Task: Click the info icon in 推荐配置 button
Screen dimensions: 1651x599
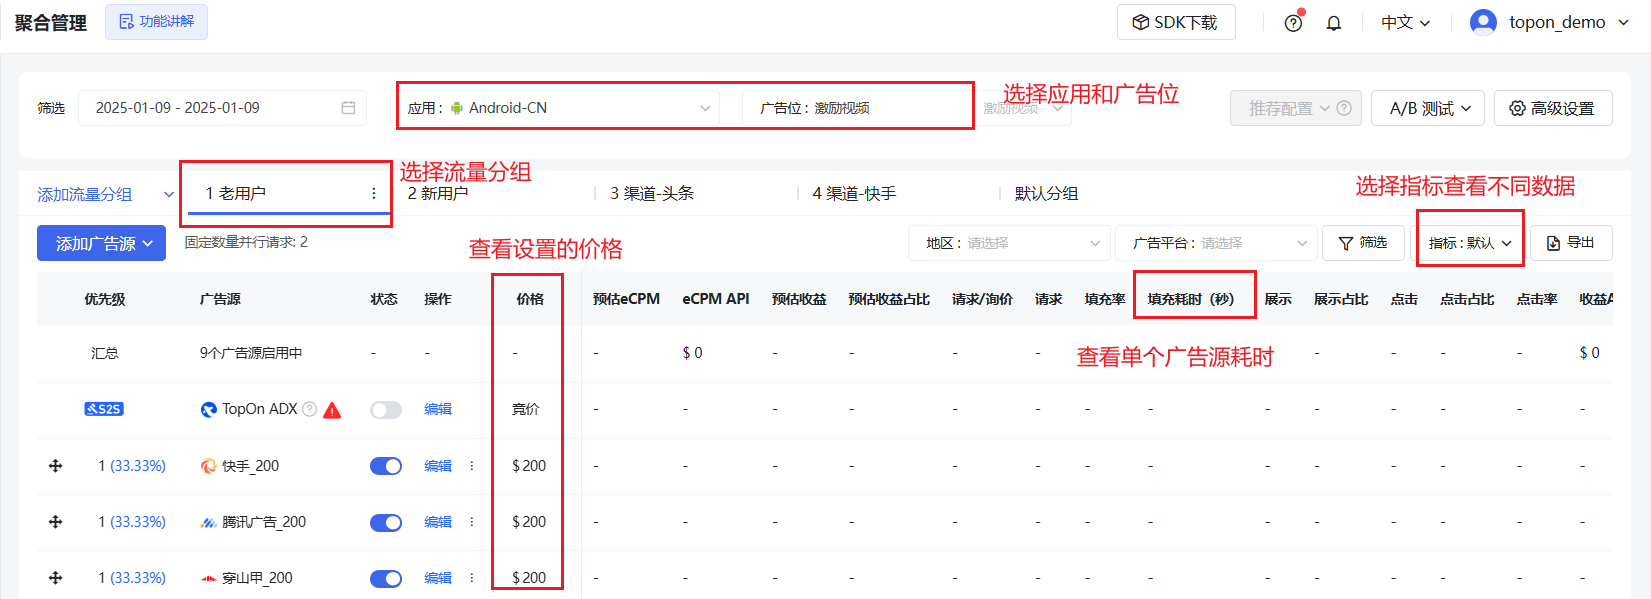Action: (x=1344, y=108)
